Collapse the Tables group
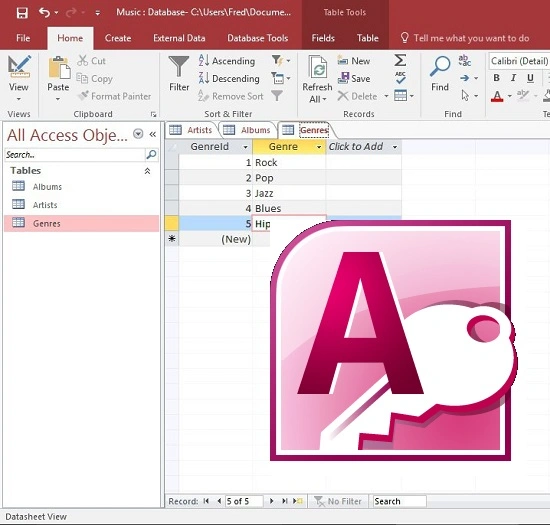The height and width of the screenshot is (525, 550). click(147, 171)
